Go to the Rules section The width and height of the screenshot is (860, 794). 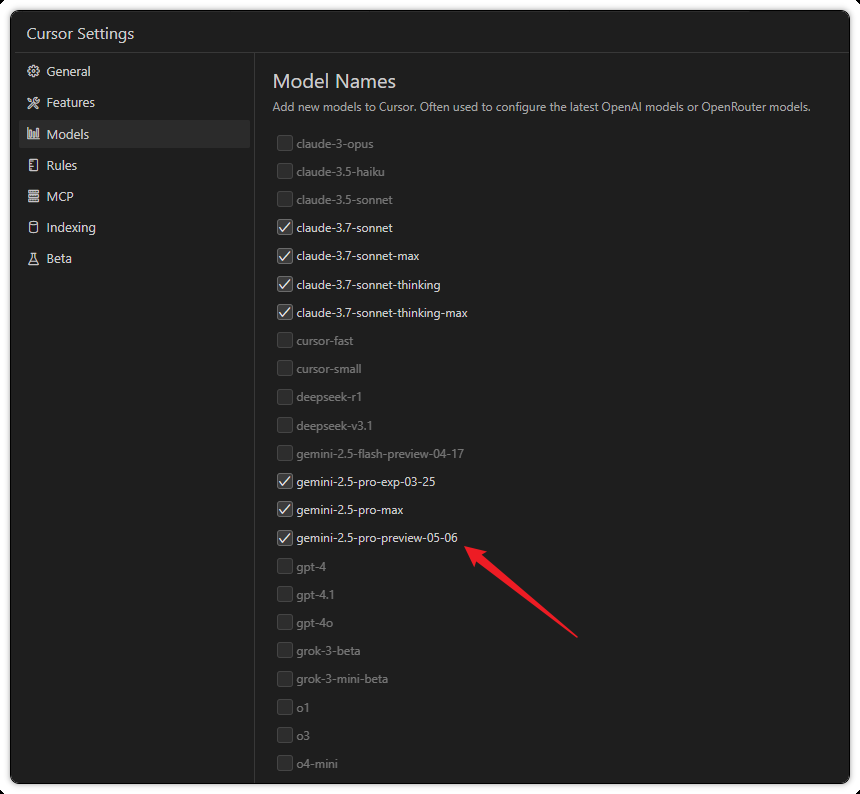click(x=134, y=165)
